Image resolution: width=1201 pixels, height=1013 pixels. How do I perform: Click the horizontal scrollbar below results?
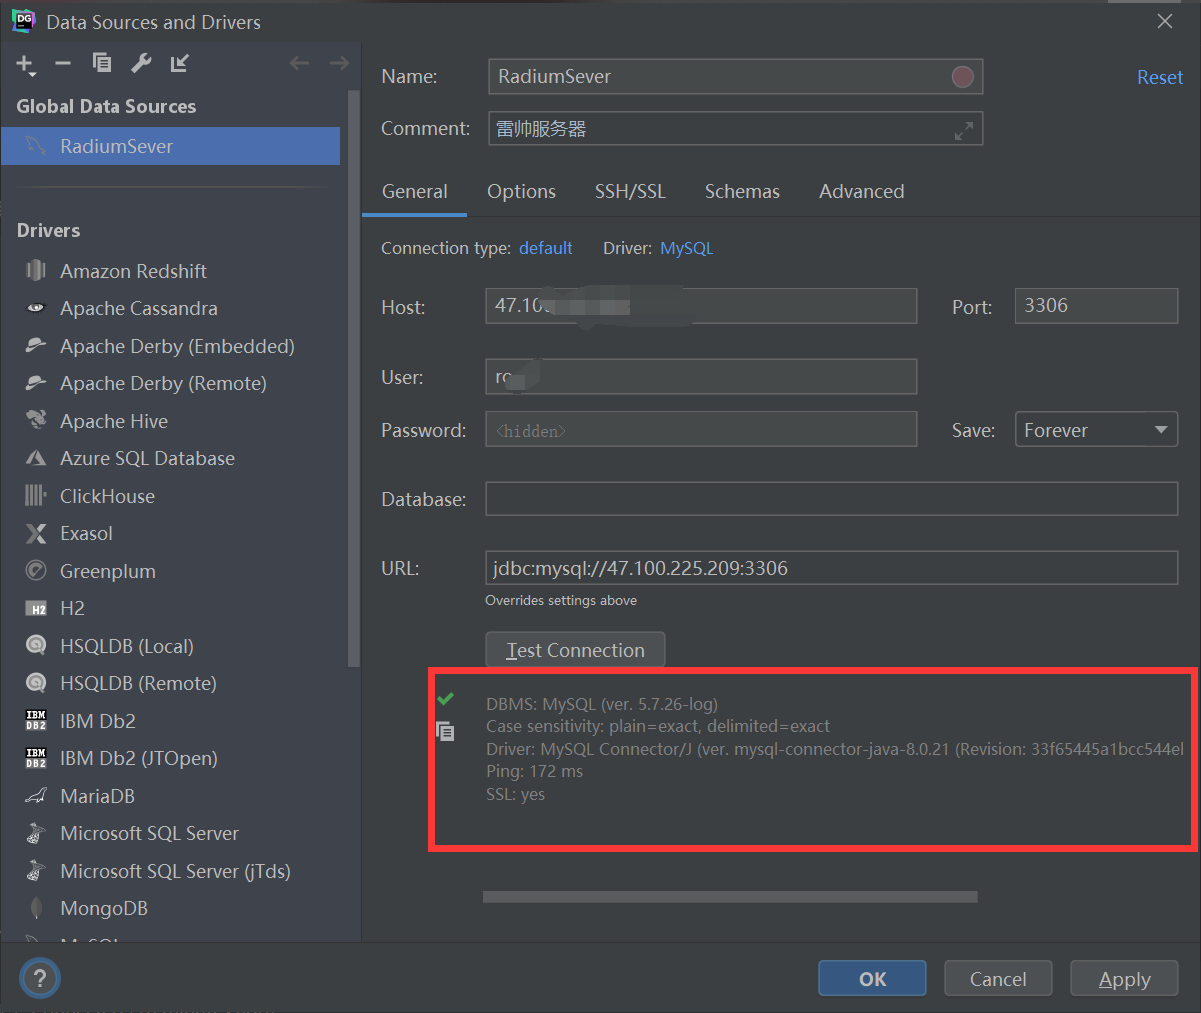coord(730,897)
